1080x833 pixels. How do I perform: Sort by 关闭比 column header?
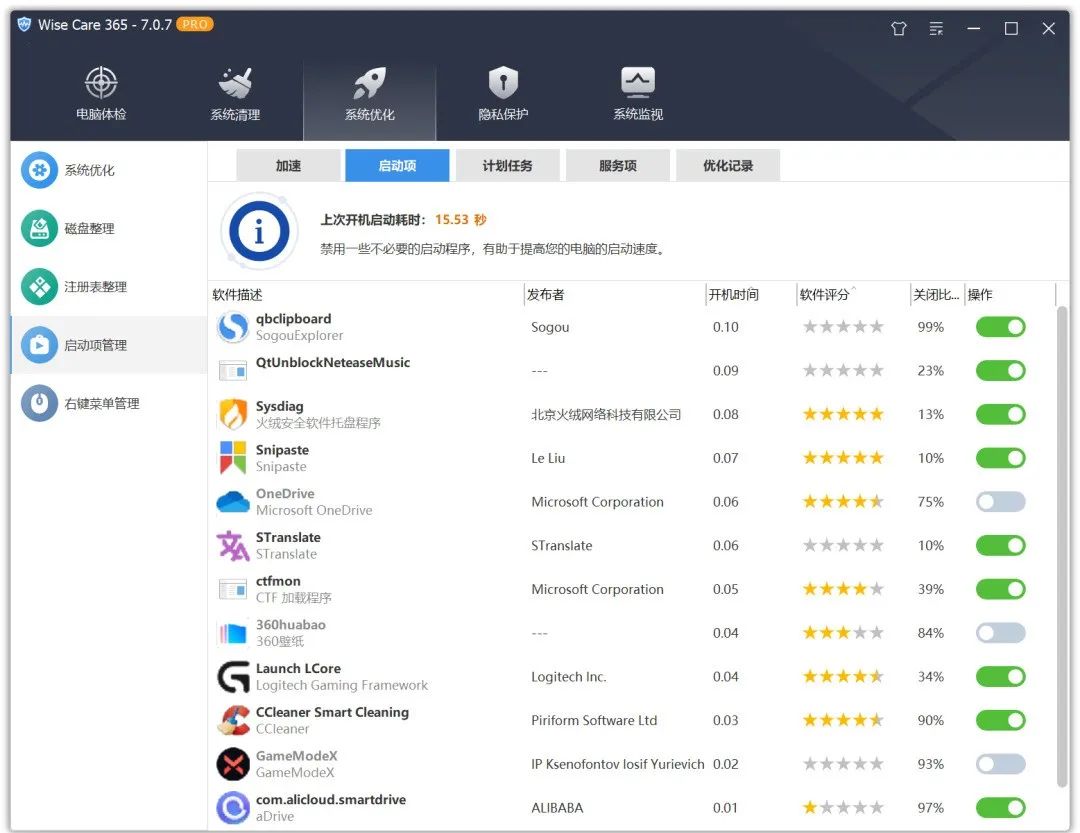coord(937,295)
